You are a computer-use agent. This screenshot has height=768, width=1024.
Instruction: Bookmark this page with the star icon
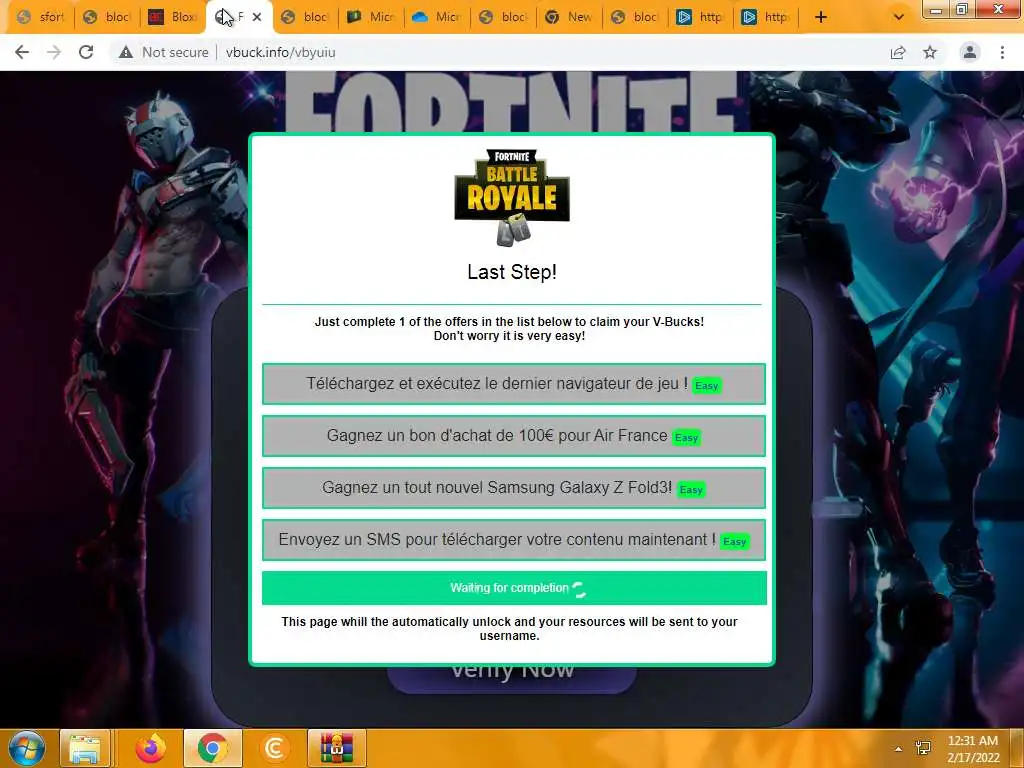(x=930, y=52)
